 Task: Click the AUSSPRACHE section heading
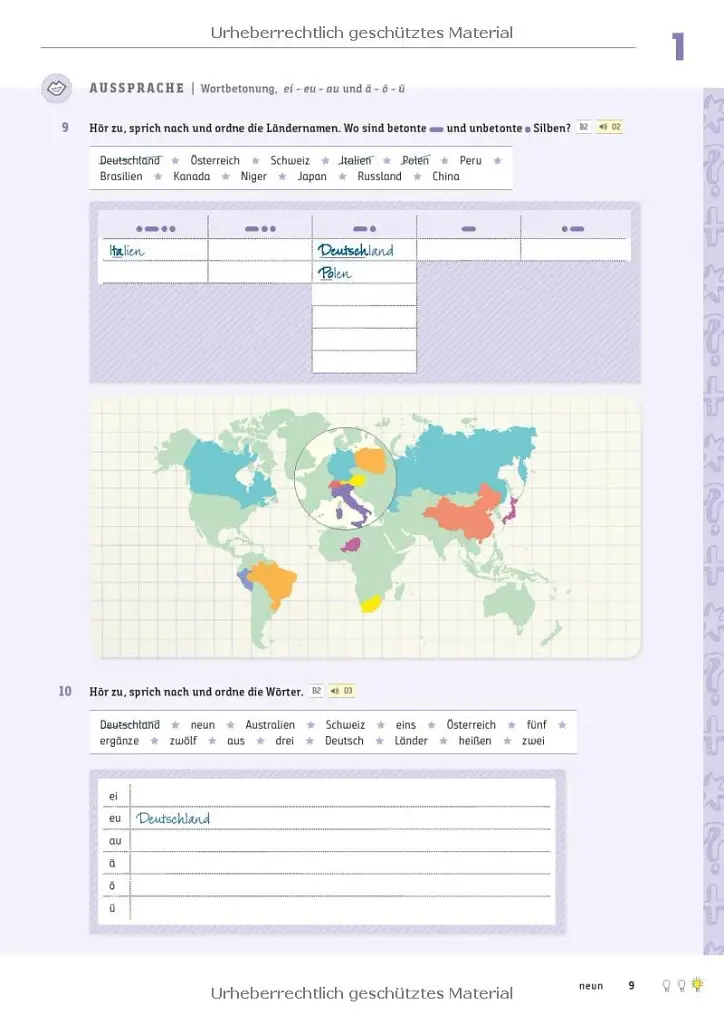click(x=136, y=88)
